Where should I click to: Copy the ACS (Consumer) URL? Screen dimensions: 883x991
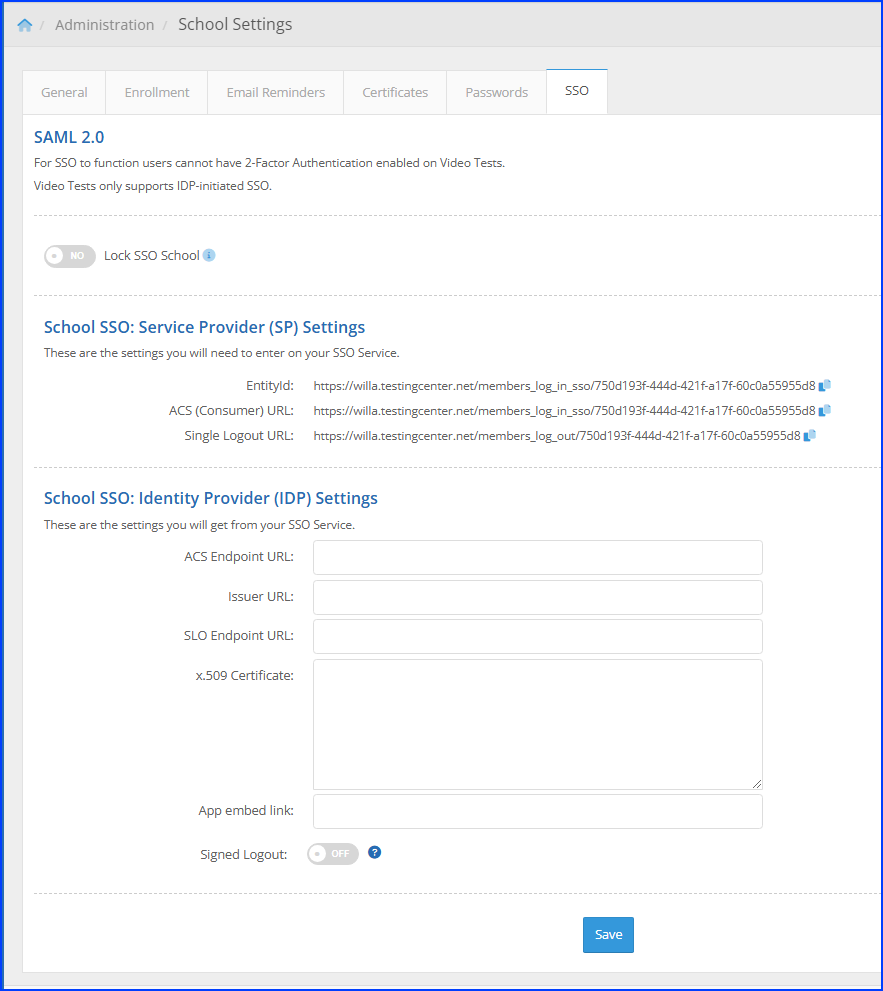pos(825,410)
